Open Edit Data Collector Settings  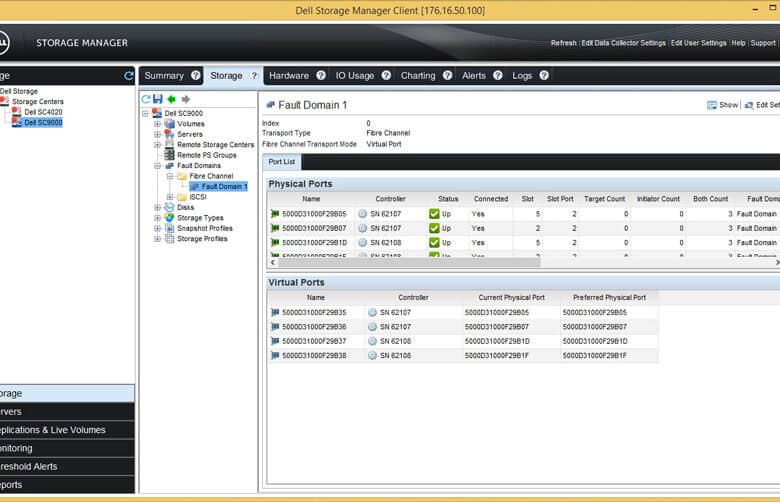[623, 43]
